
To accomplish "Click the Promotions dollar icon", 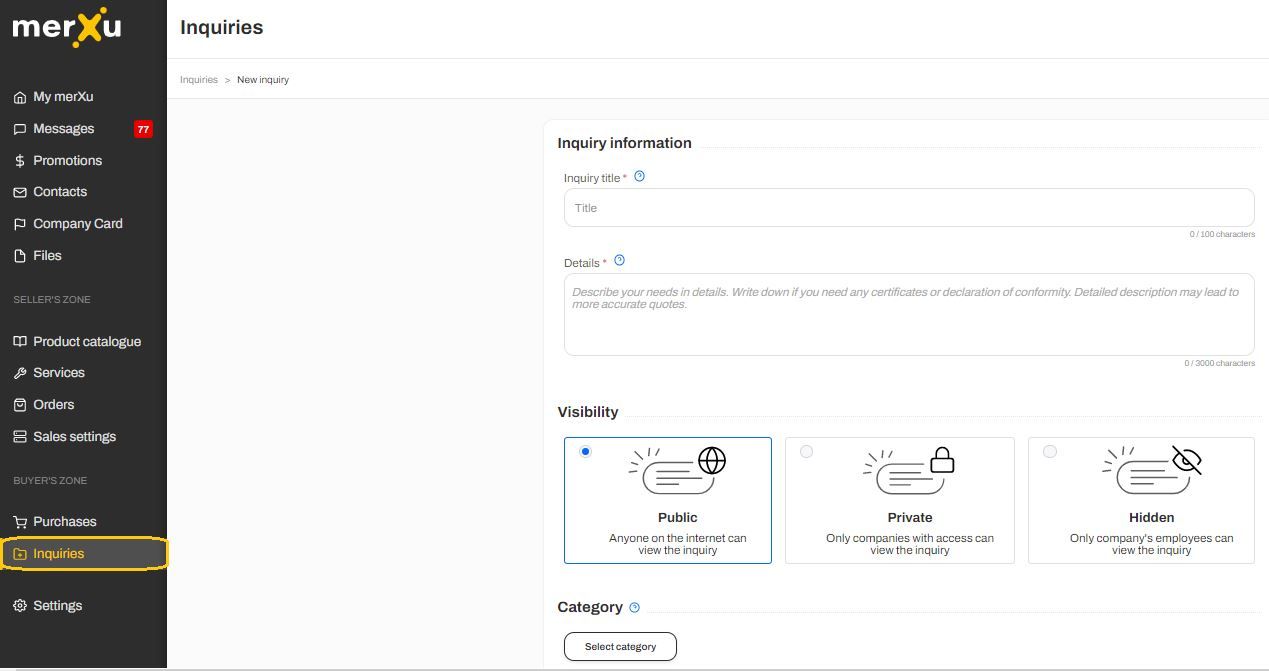I will (x=20, y=161).
